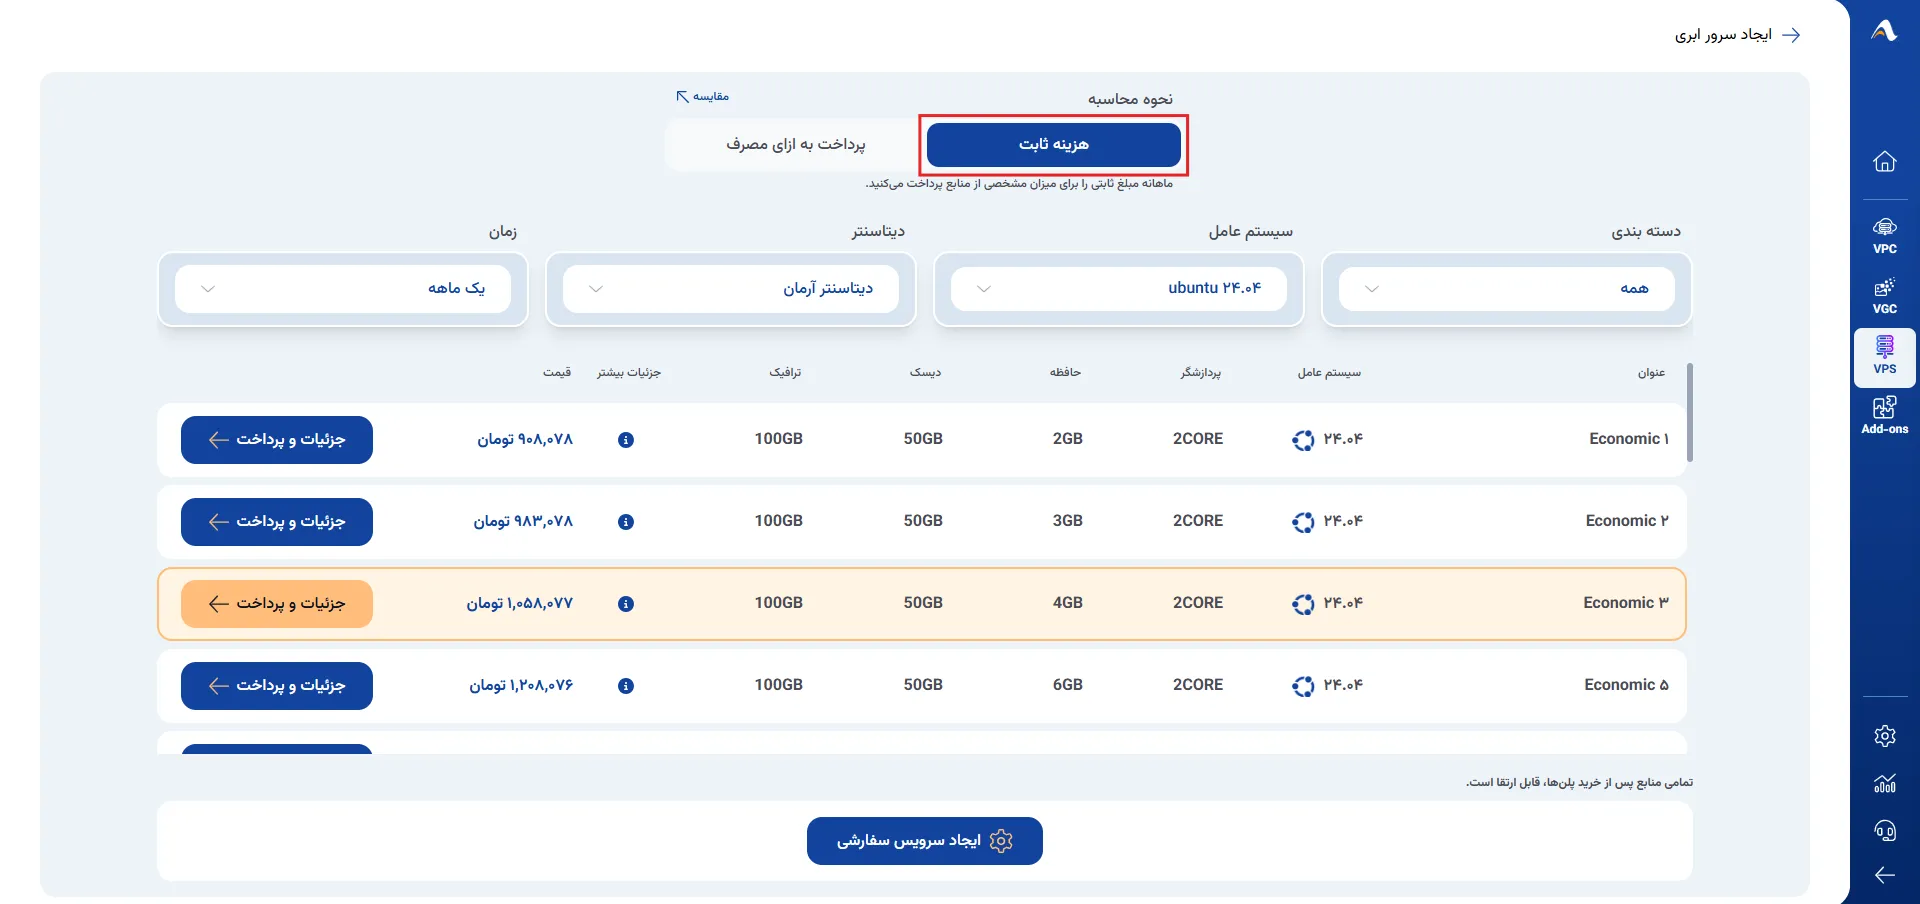The height and width of the screenshot is (904, 1920).
Task: Click back arrow next to ایجاد سرور ابری
Action: (1792, 35)
